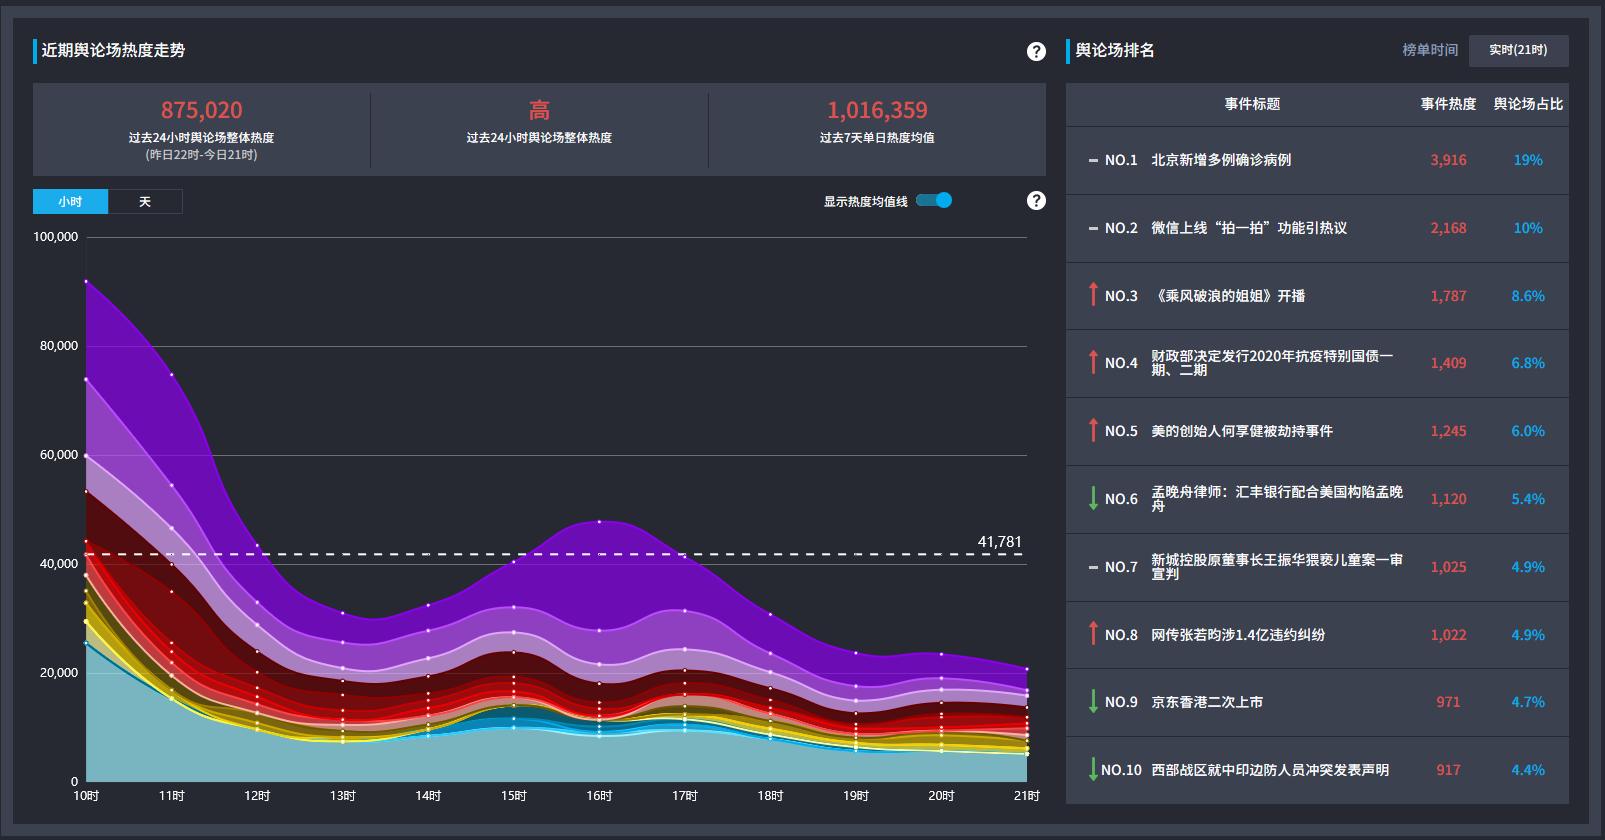The image size is (1605, 840).
Task: Select event 西部战区就中印边防人员冲突发表声明
Action: click(1270, 770)
